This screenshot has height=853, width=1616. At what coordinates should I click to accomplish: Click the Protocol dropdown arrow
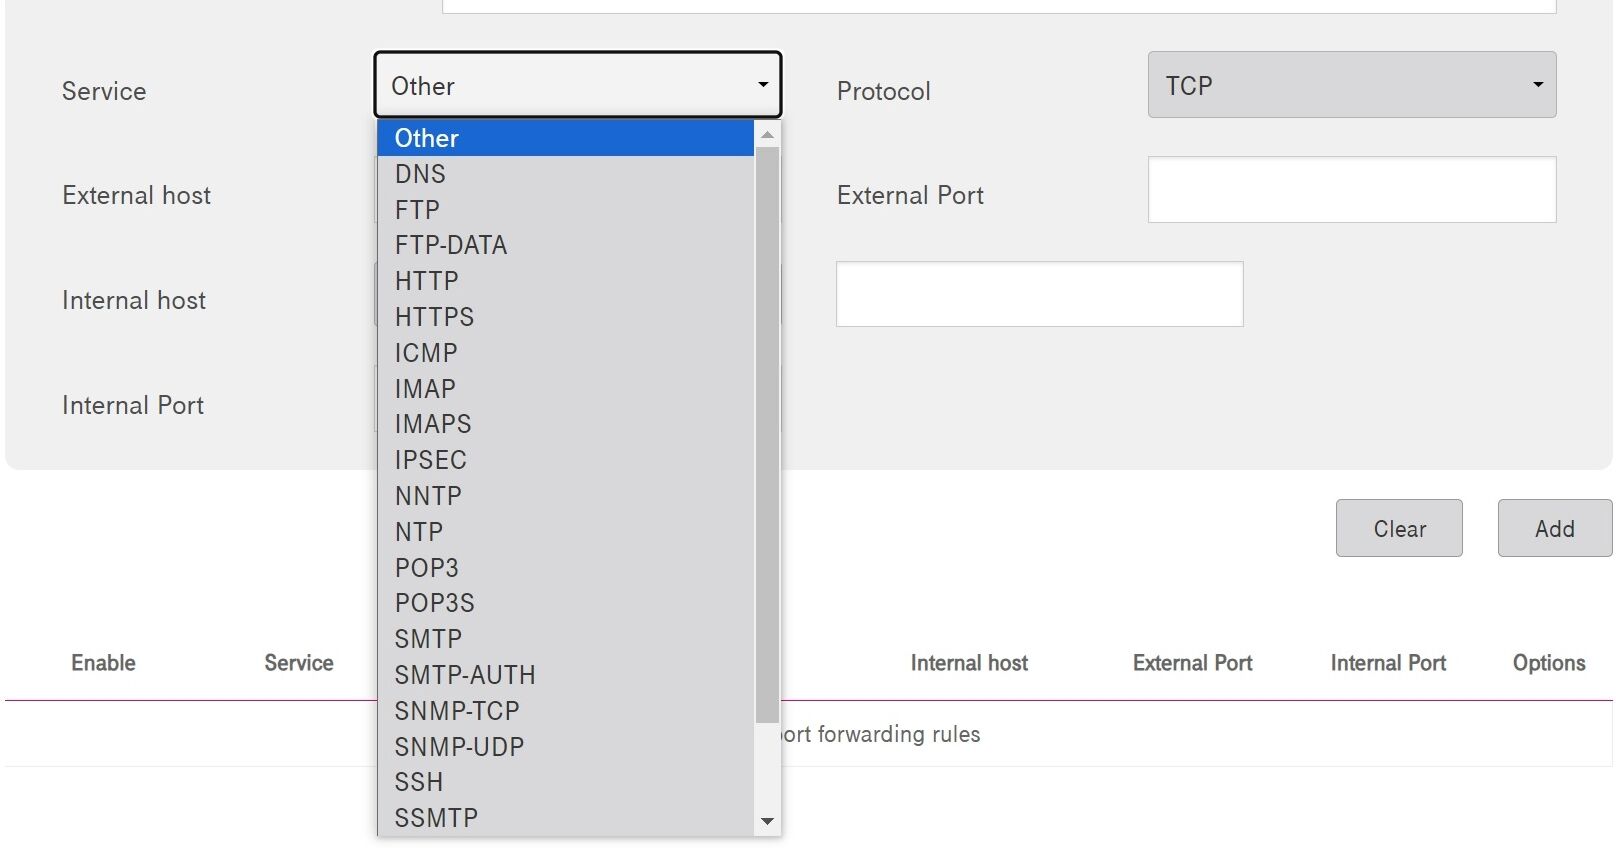[x=1537, y=85]
